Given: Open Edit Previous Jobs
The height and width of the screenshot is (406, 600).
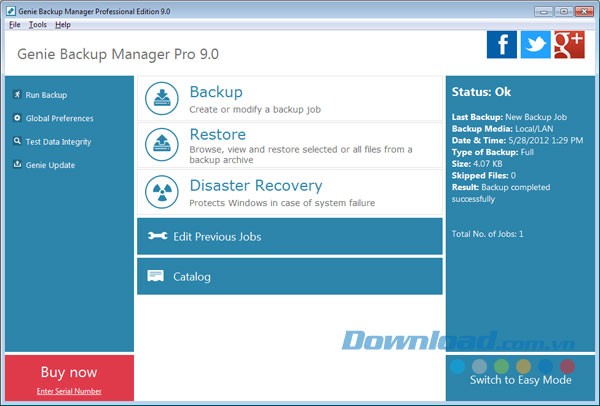Looking at the screenshot, I should point(290,236).
